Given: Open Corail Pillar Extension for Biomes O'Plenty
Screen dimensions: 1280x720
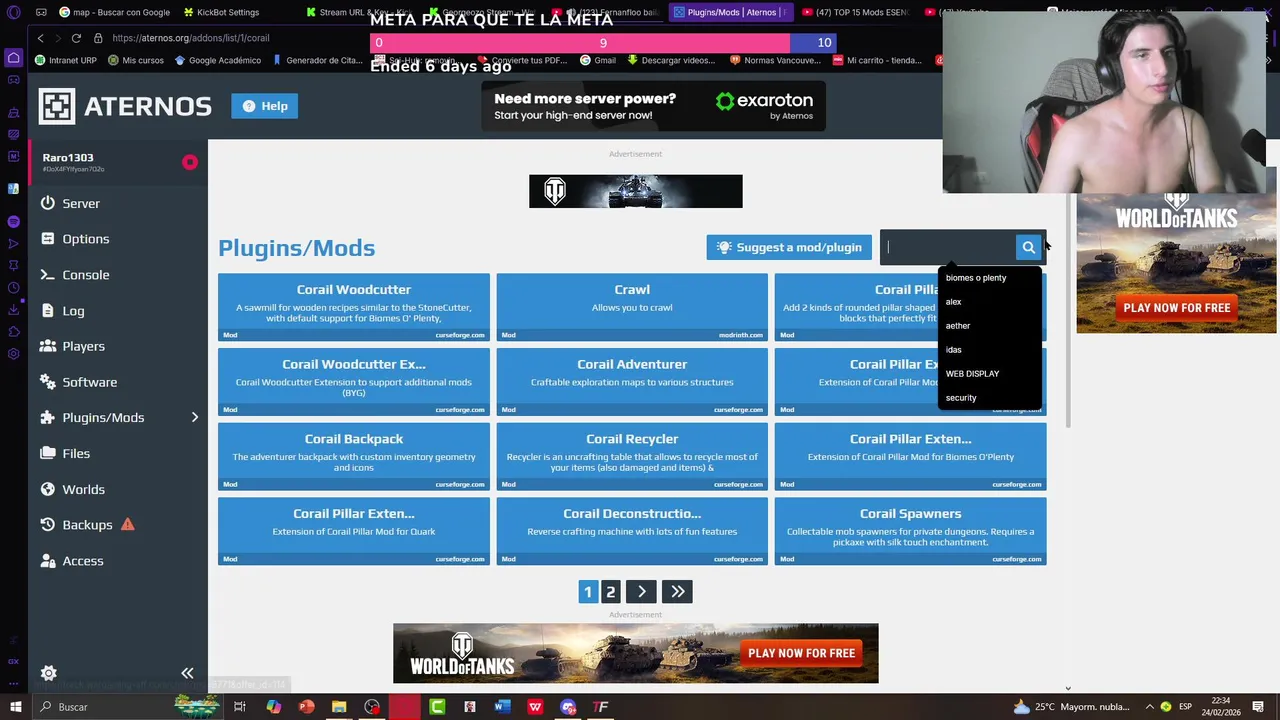Looking at the screenshot, I should 910,456.
